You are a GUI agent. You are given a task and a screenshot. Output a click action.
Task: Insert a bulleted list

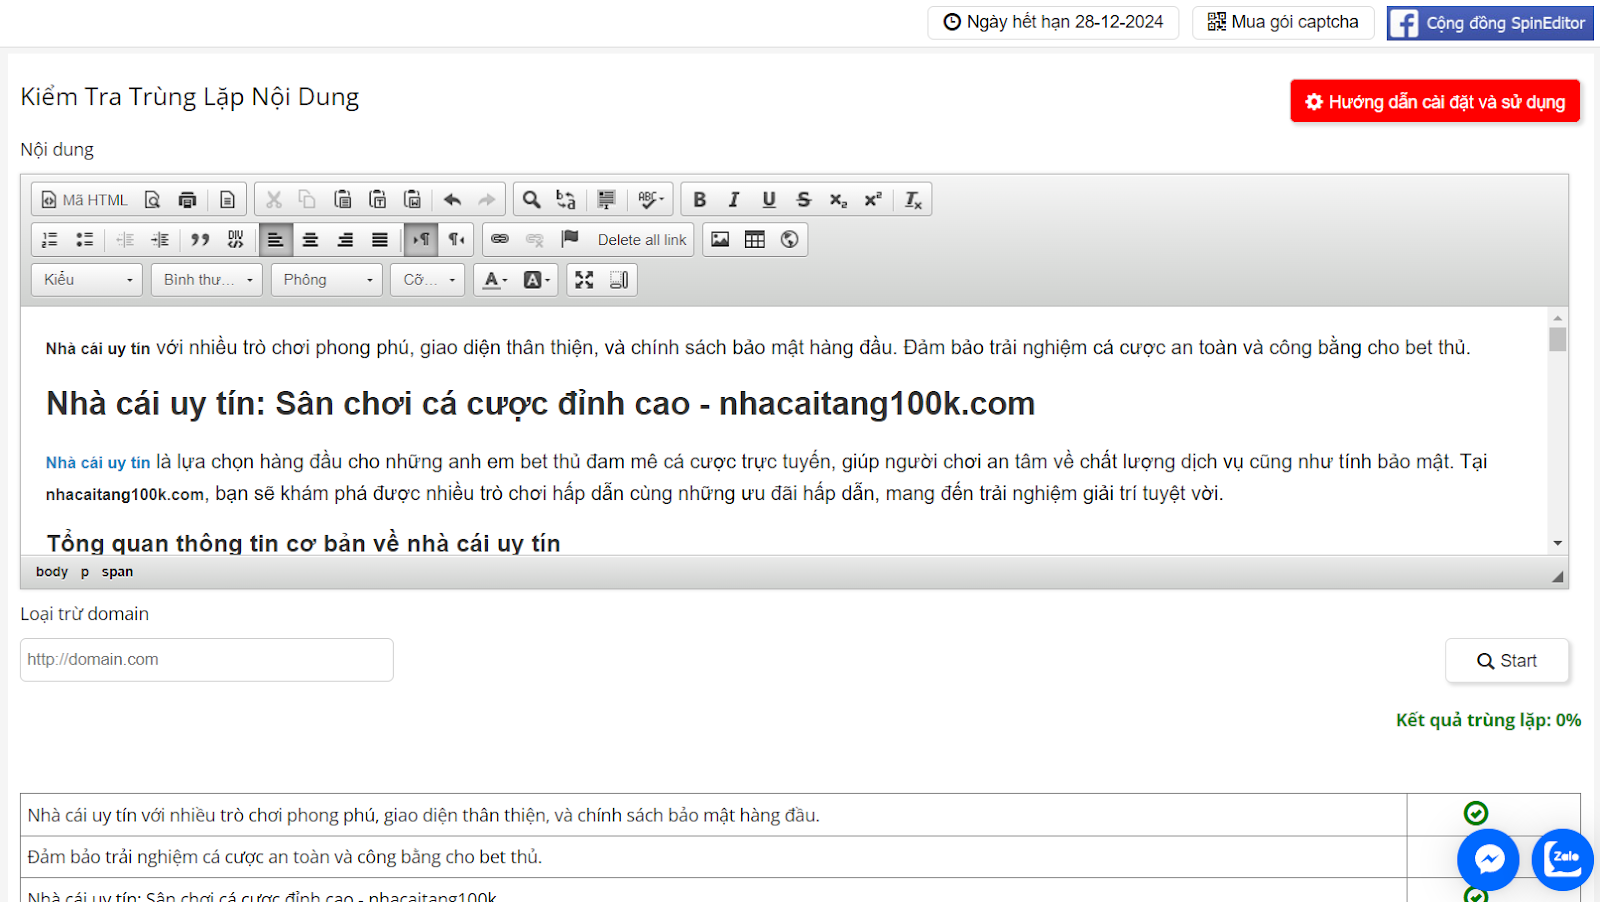pos(85,240)
